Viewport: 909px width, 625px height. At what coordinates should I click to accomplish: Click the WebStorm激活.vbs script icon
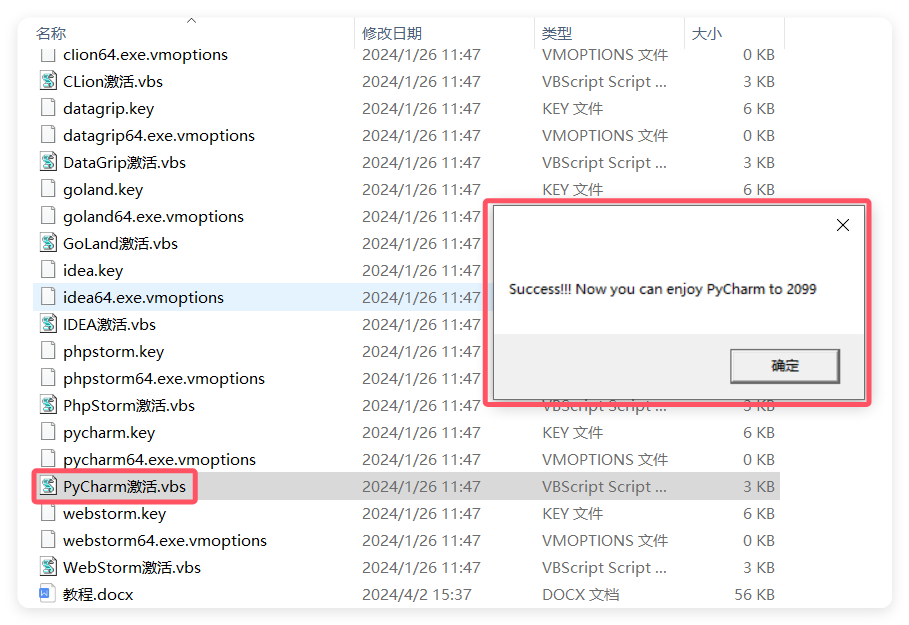coord(49,566)
